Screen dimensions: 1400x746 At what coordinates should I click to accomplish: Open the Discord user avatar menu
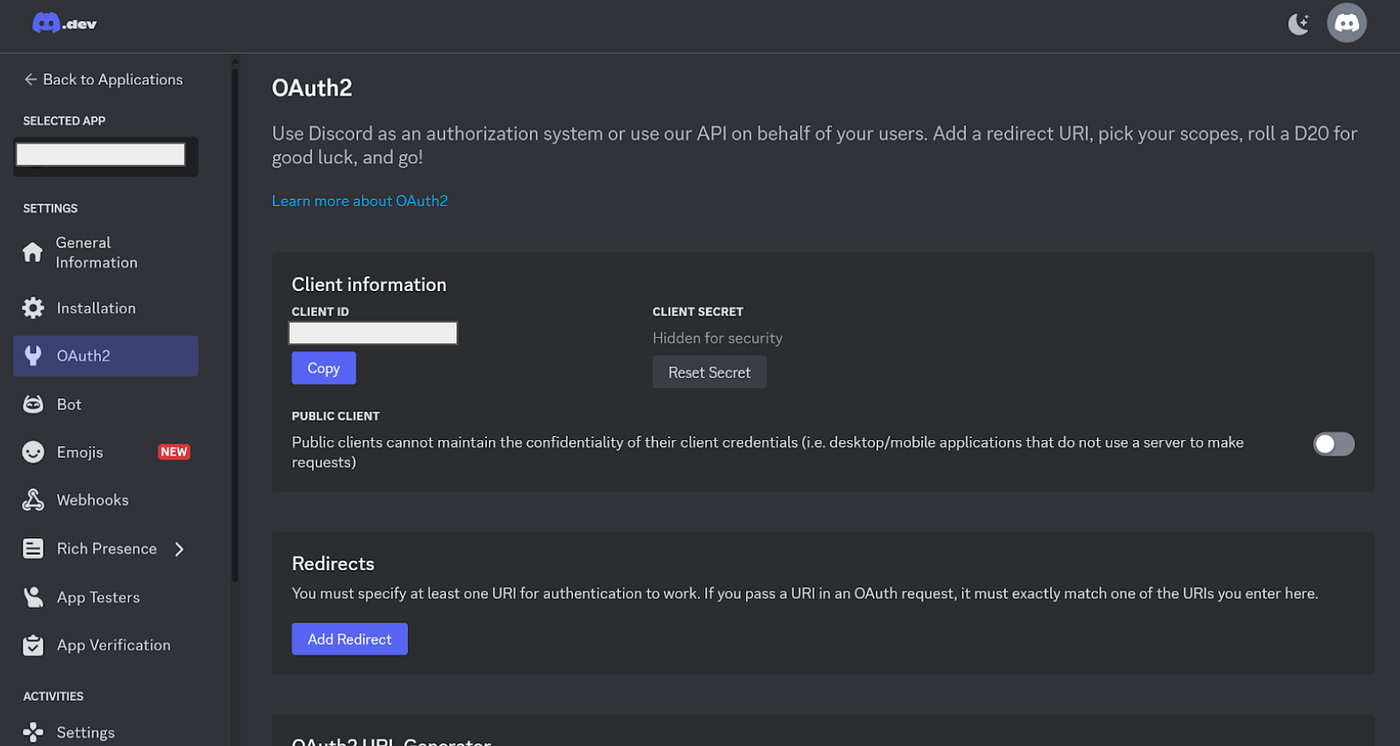[x=1346, y=23]
